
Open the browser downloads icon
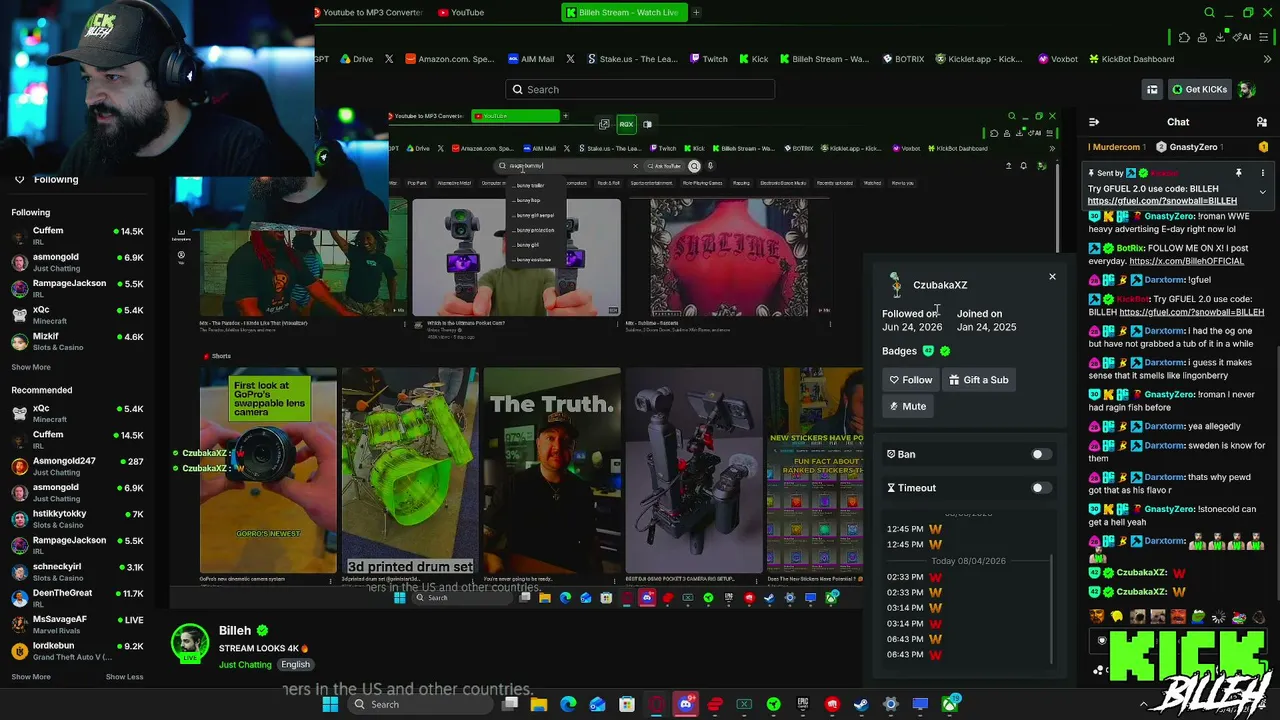[1220, 37]
